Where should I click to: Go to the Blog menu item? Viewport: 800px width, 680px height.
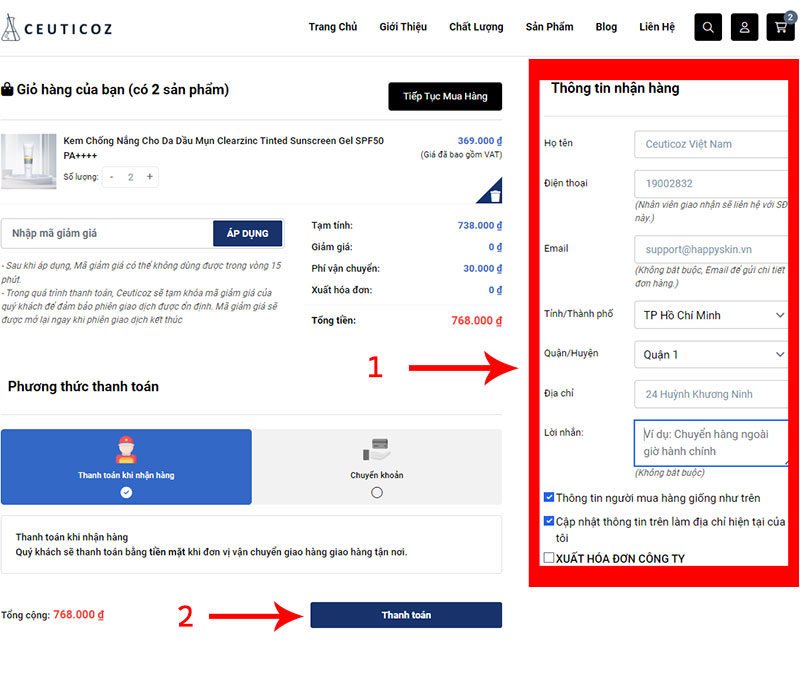(606, 27)
